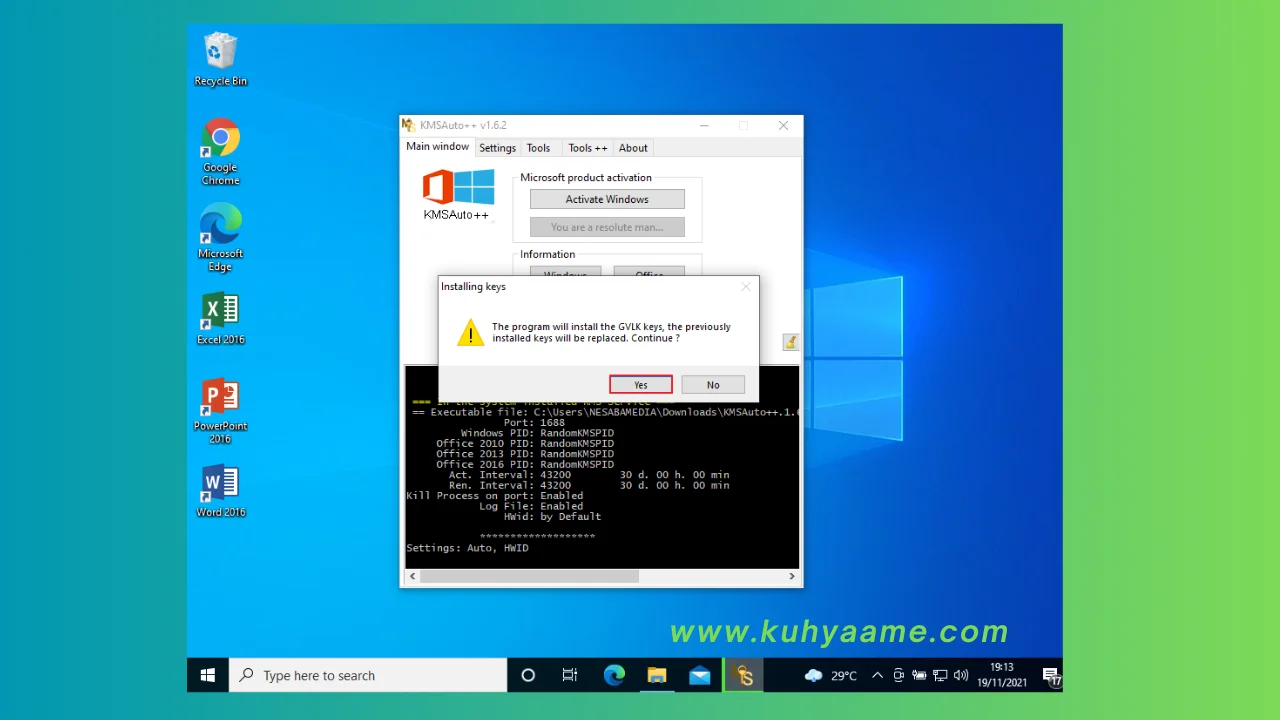Click the volume speaker tray icon
Image resolution: width=1280 pixels, height=720 pixels.
(x=961, y=675)
